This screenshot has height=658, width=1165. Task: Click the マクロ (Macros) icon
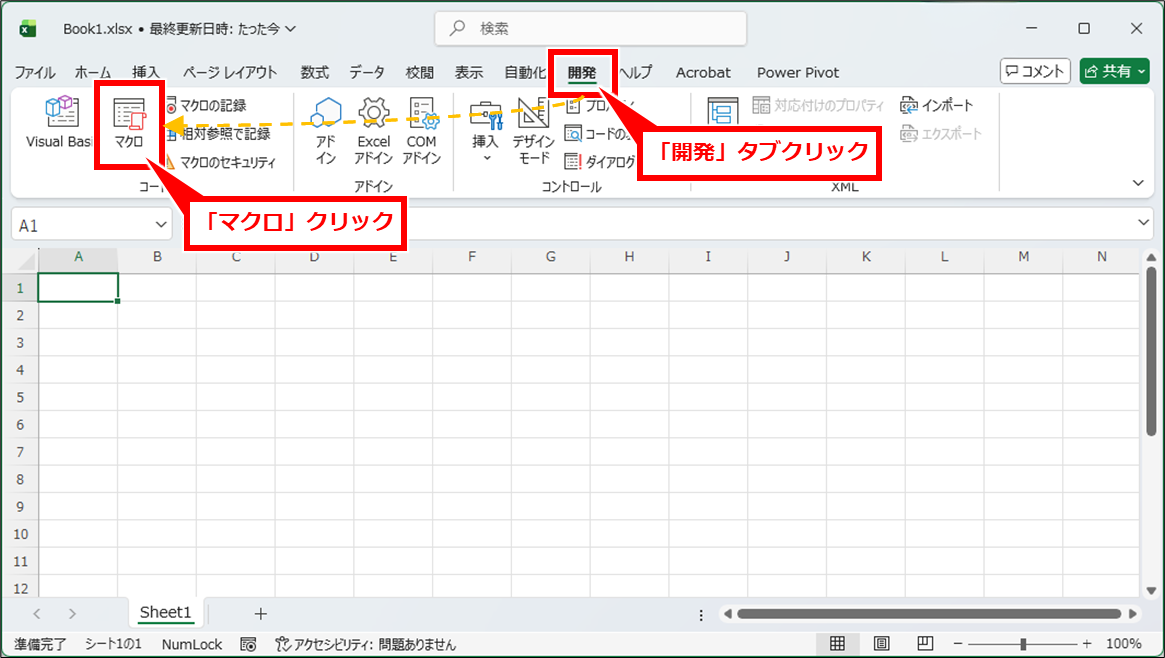pos(129,125)
